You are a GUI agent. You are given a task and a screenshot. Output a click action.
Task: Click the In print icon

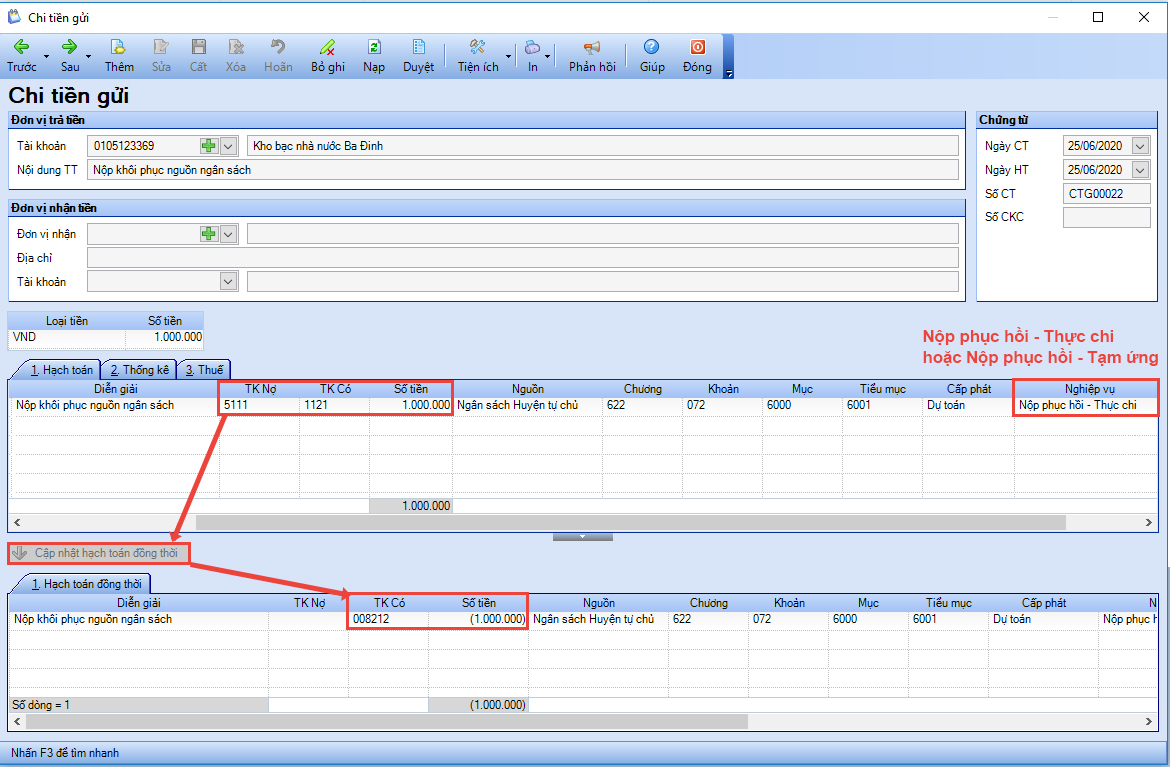click(x=532, y=47)
